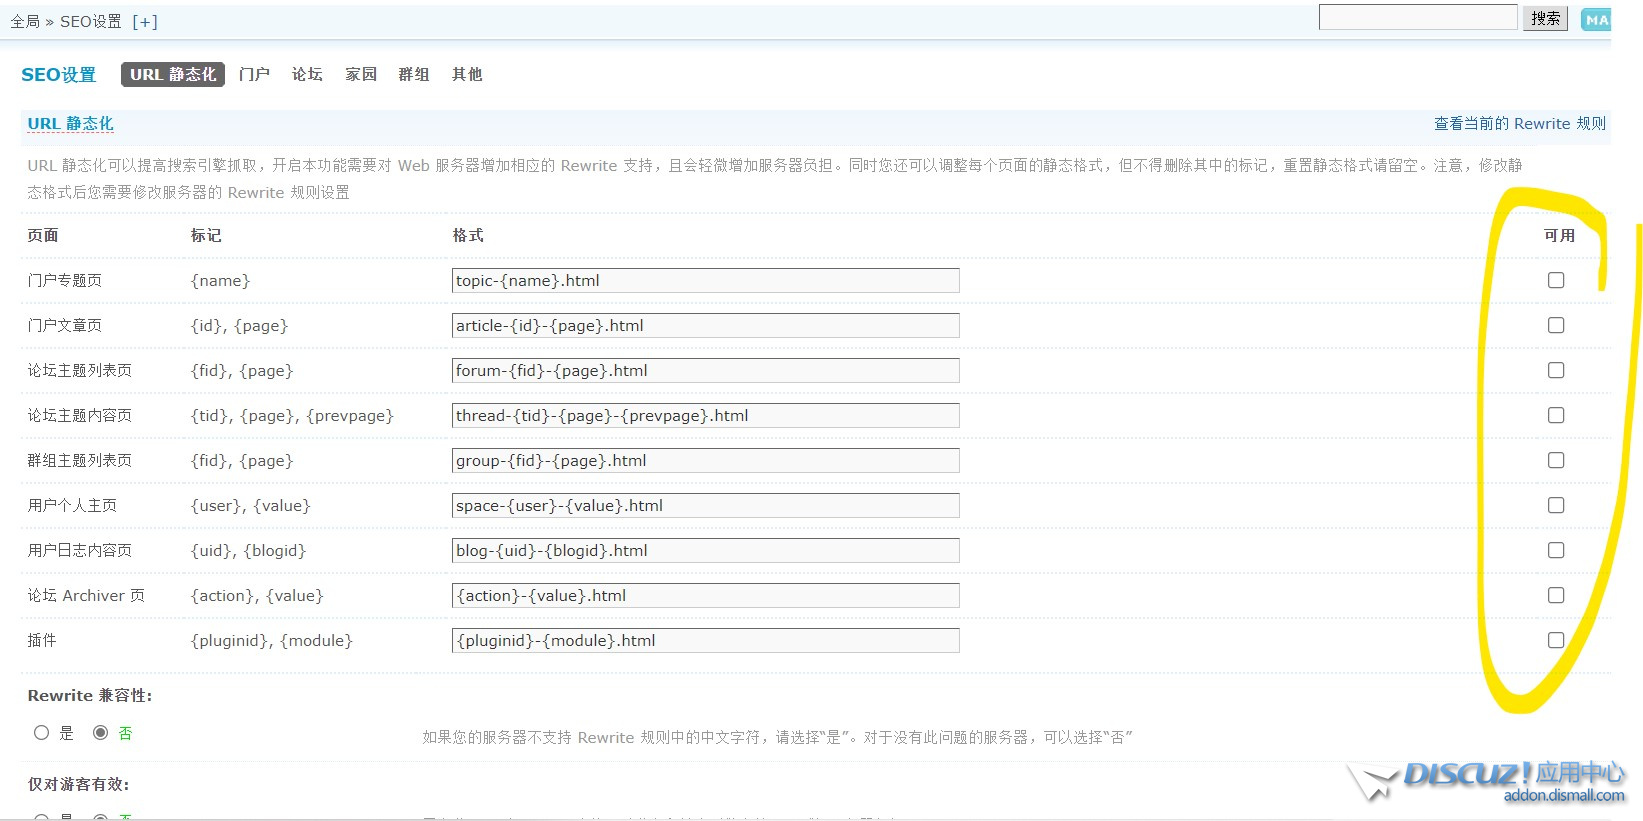
Task: Tick the 论坛主题内容页 available checkbox
Action: [x=1556, y=416]
